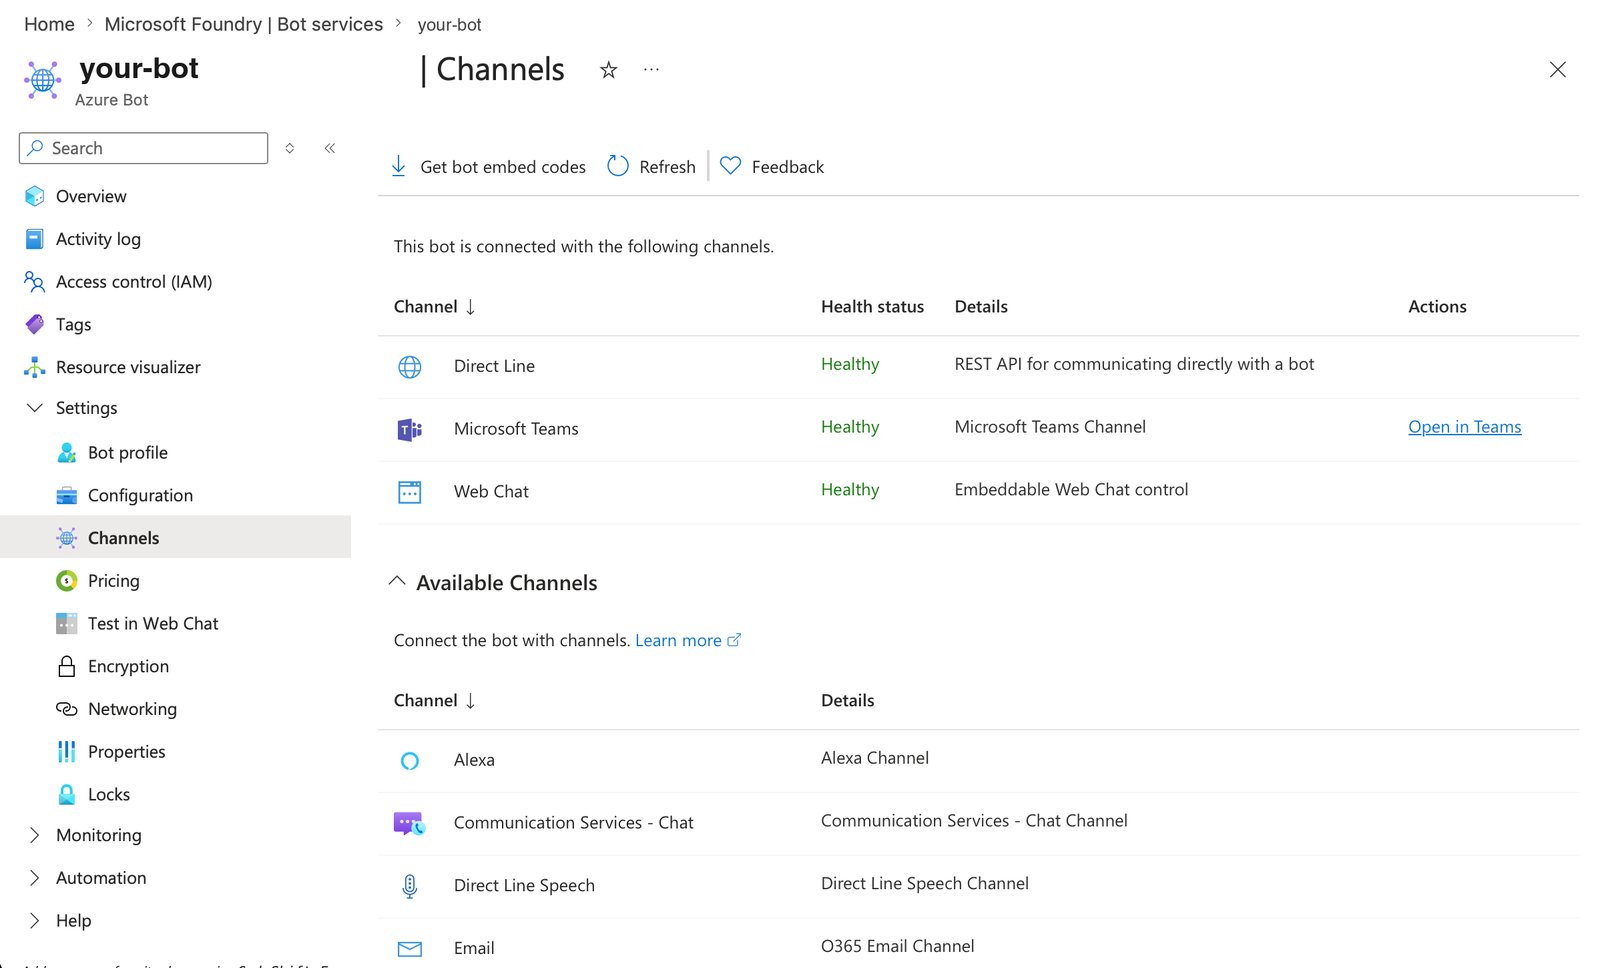
Task: Click the Communication Services chat bubble icon
Action: tap(409, 824)
